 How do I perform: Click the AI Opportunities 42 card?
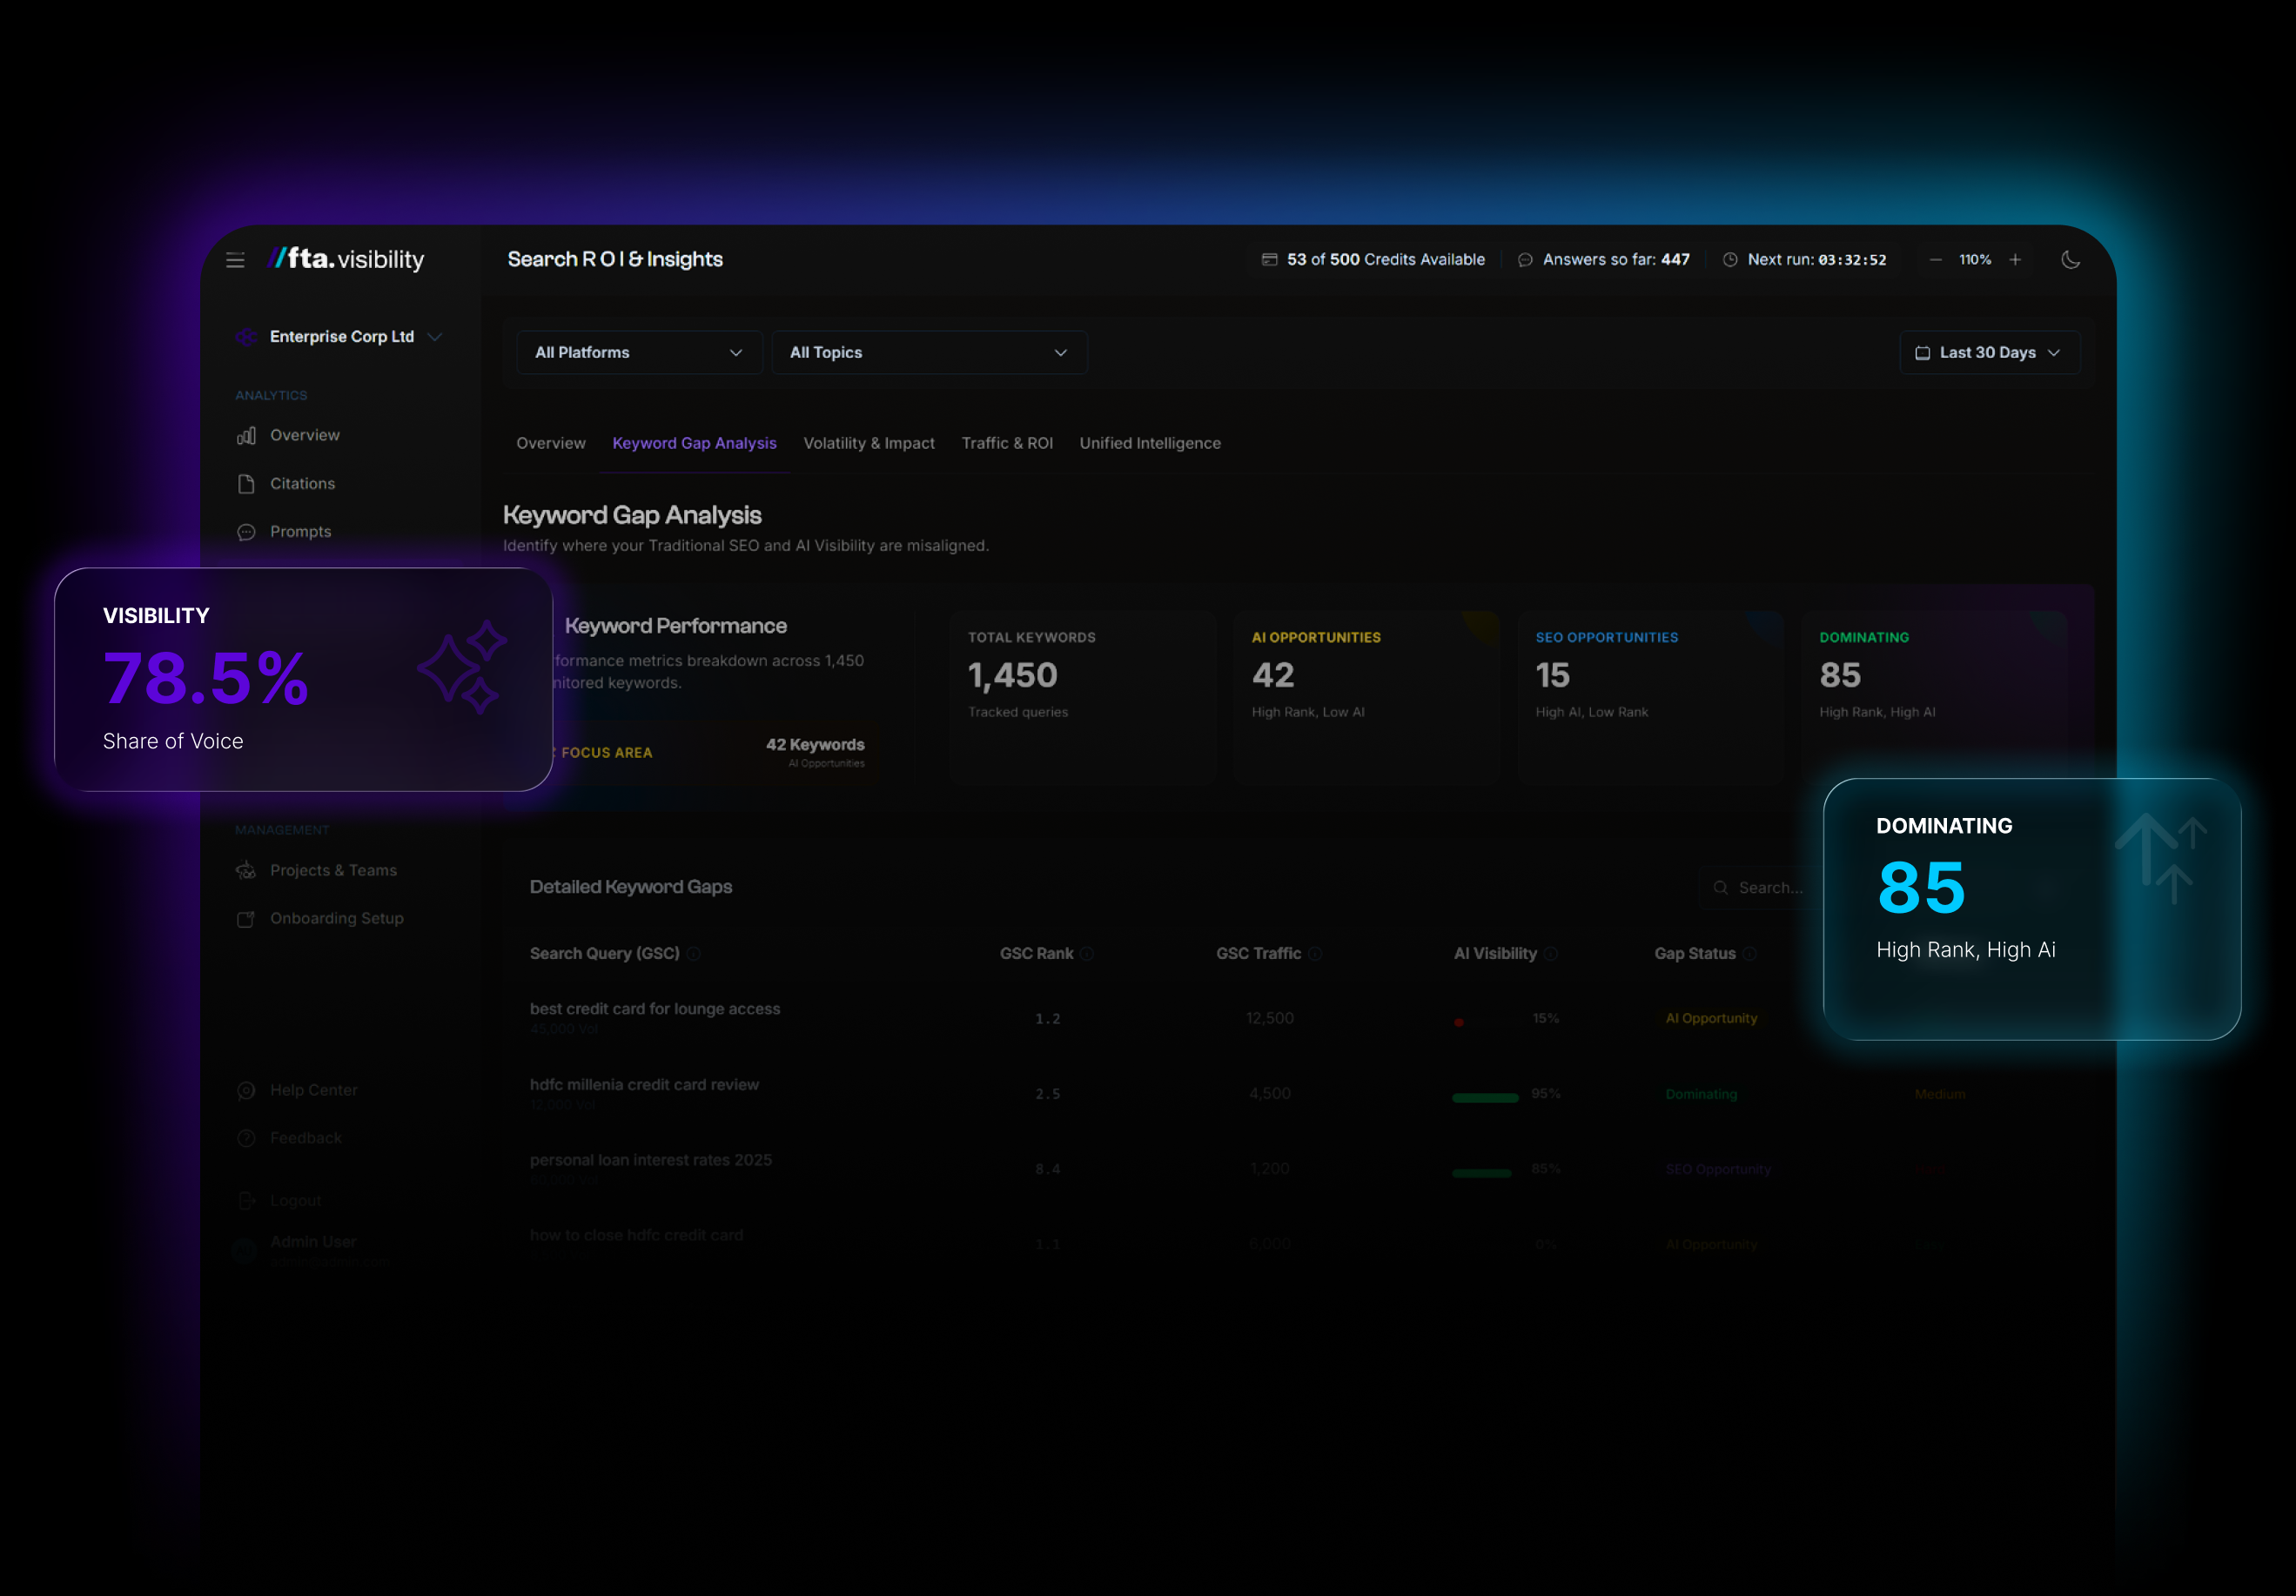point(1367,697)
